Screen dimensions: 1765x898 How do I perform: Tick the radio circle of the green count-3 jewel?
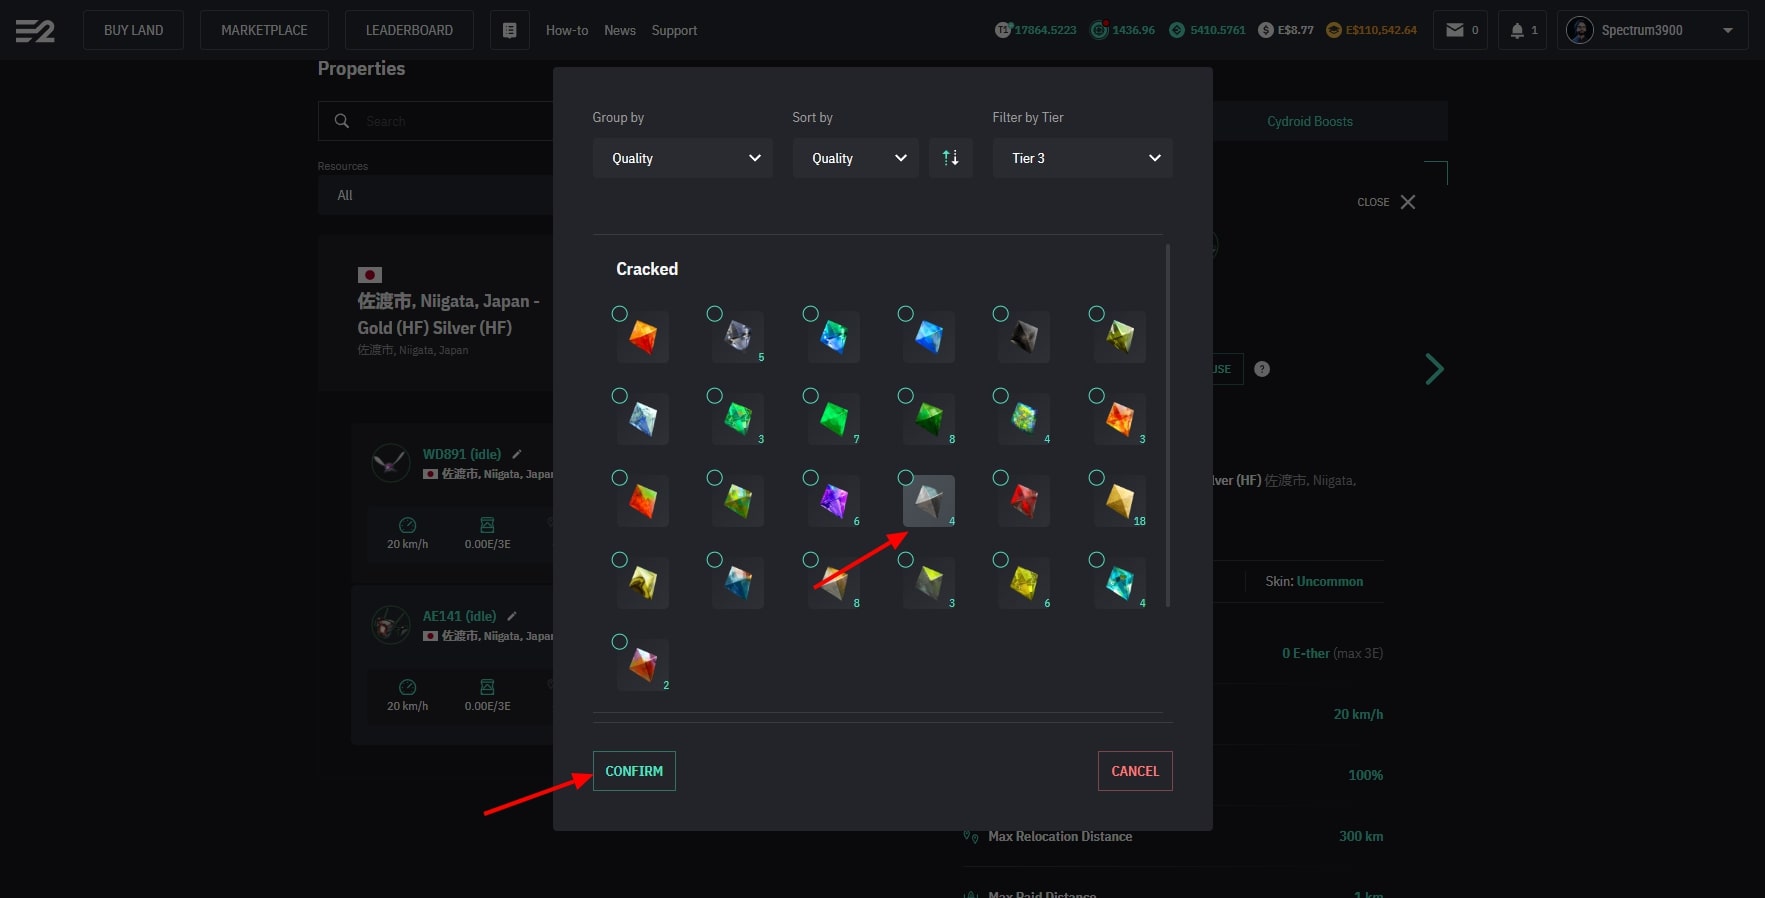click(x=714, y=396)
